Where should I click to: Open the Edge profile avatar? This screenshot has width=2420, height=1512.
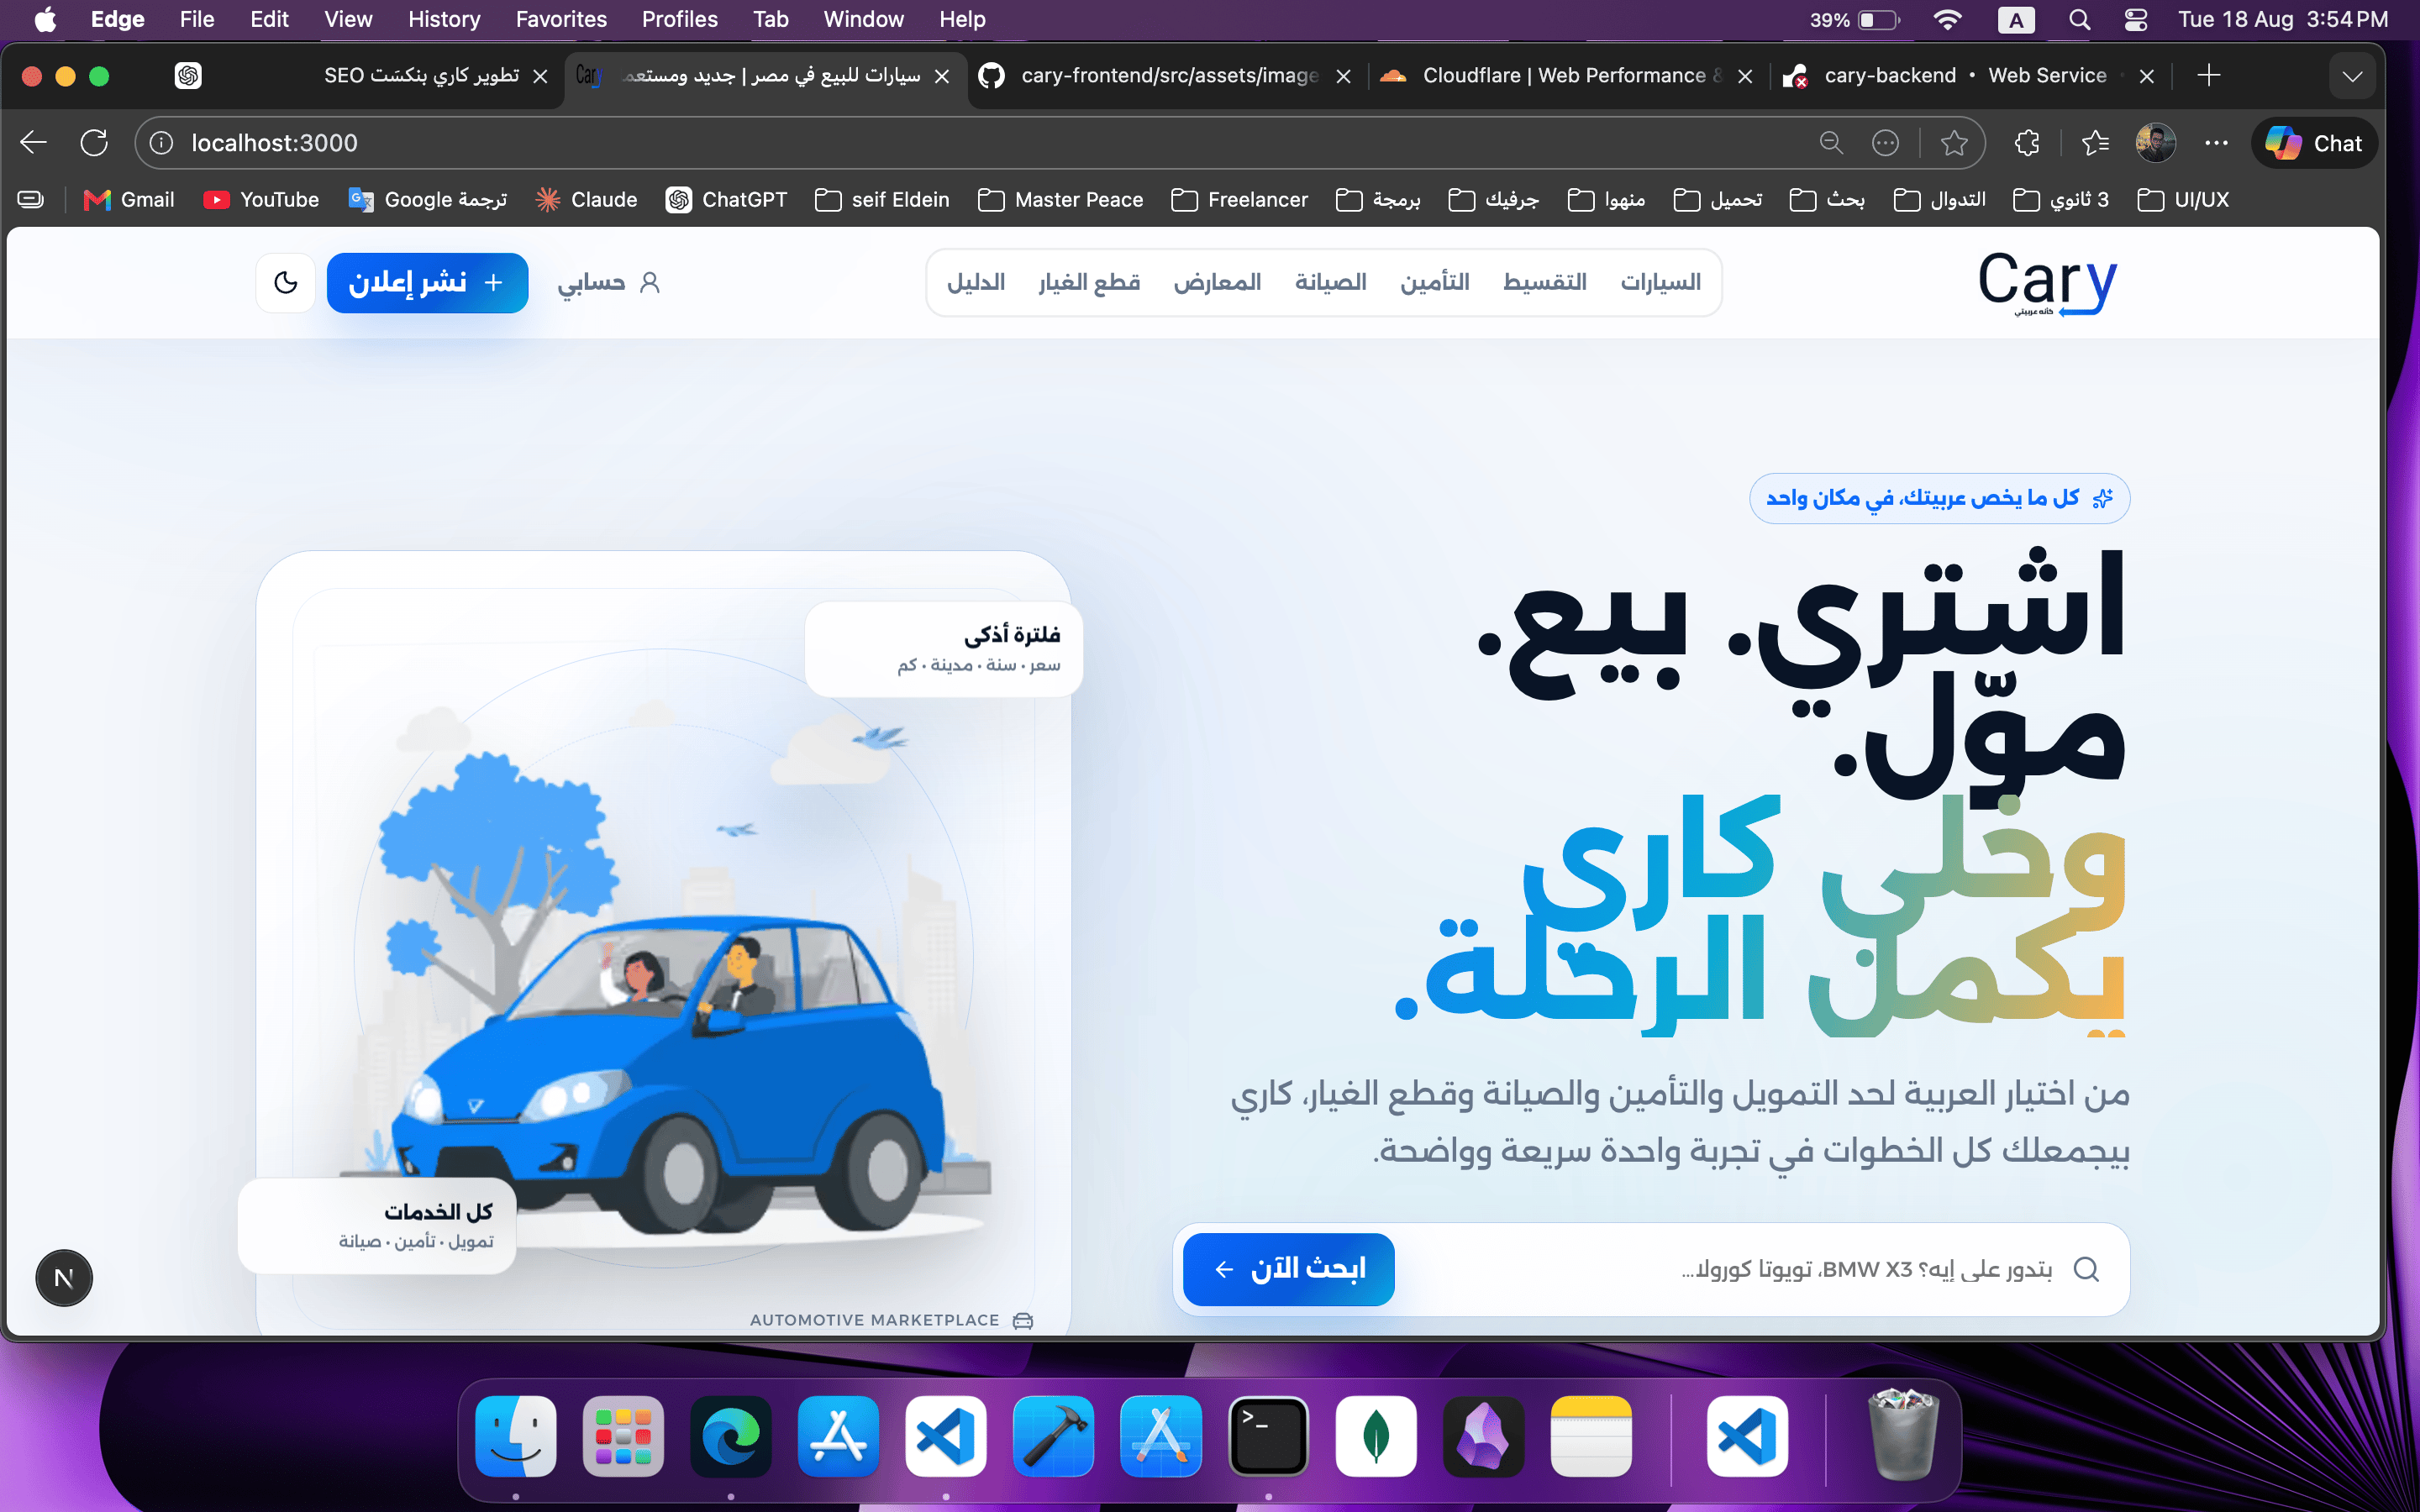tap(2155, 143)
